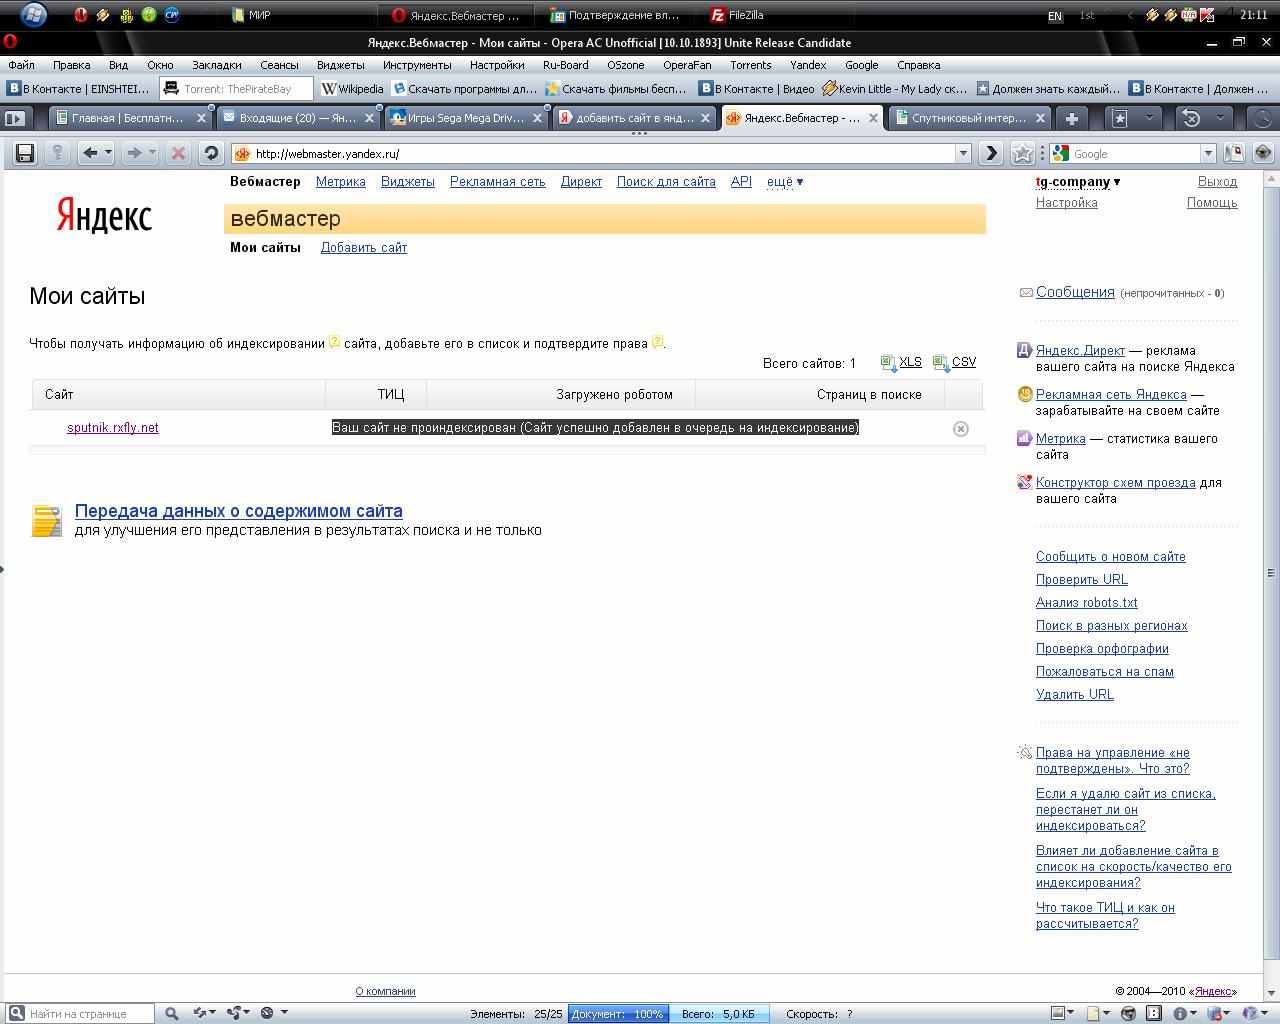Screen dimensions: 1280x1024
Task: Go back using the Back arrow button
Action: pos(90,153)
